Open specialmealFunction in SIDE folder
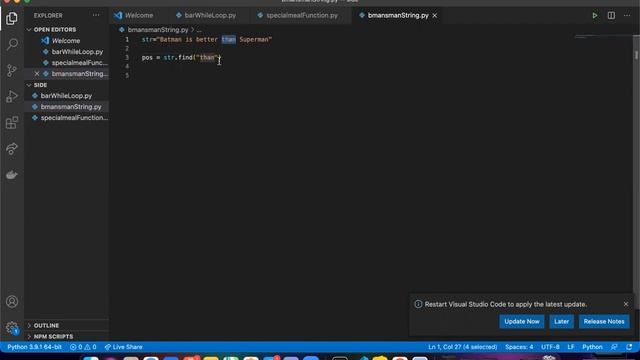 tap(74, 118)
